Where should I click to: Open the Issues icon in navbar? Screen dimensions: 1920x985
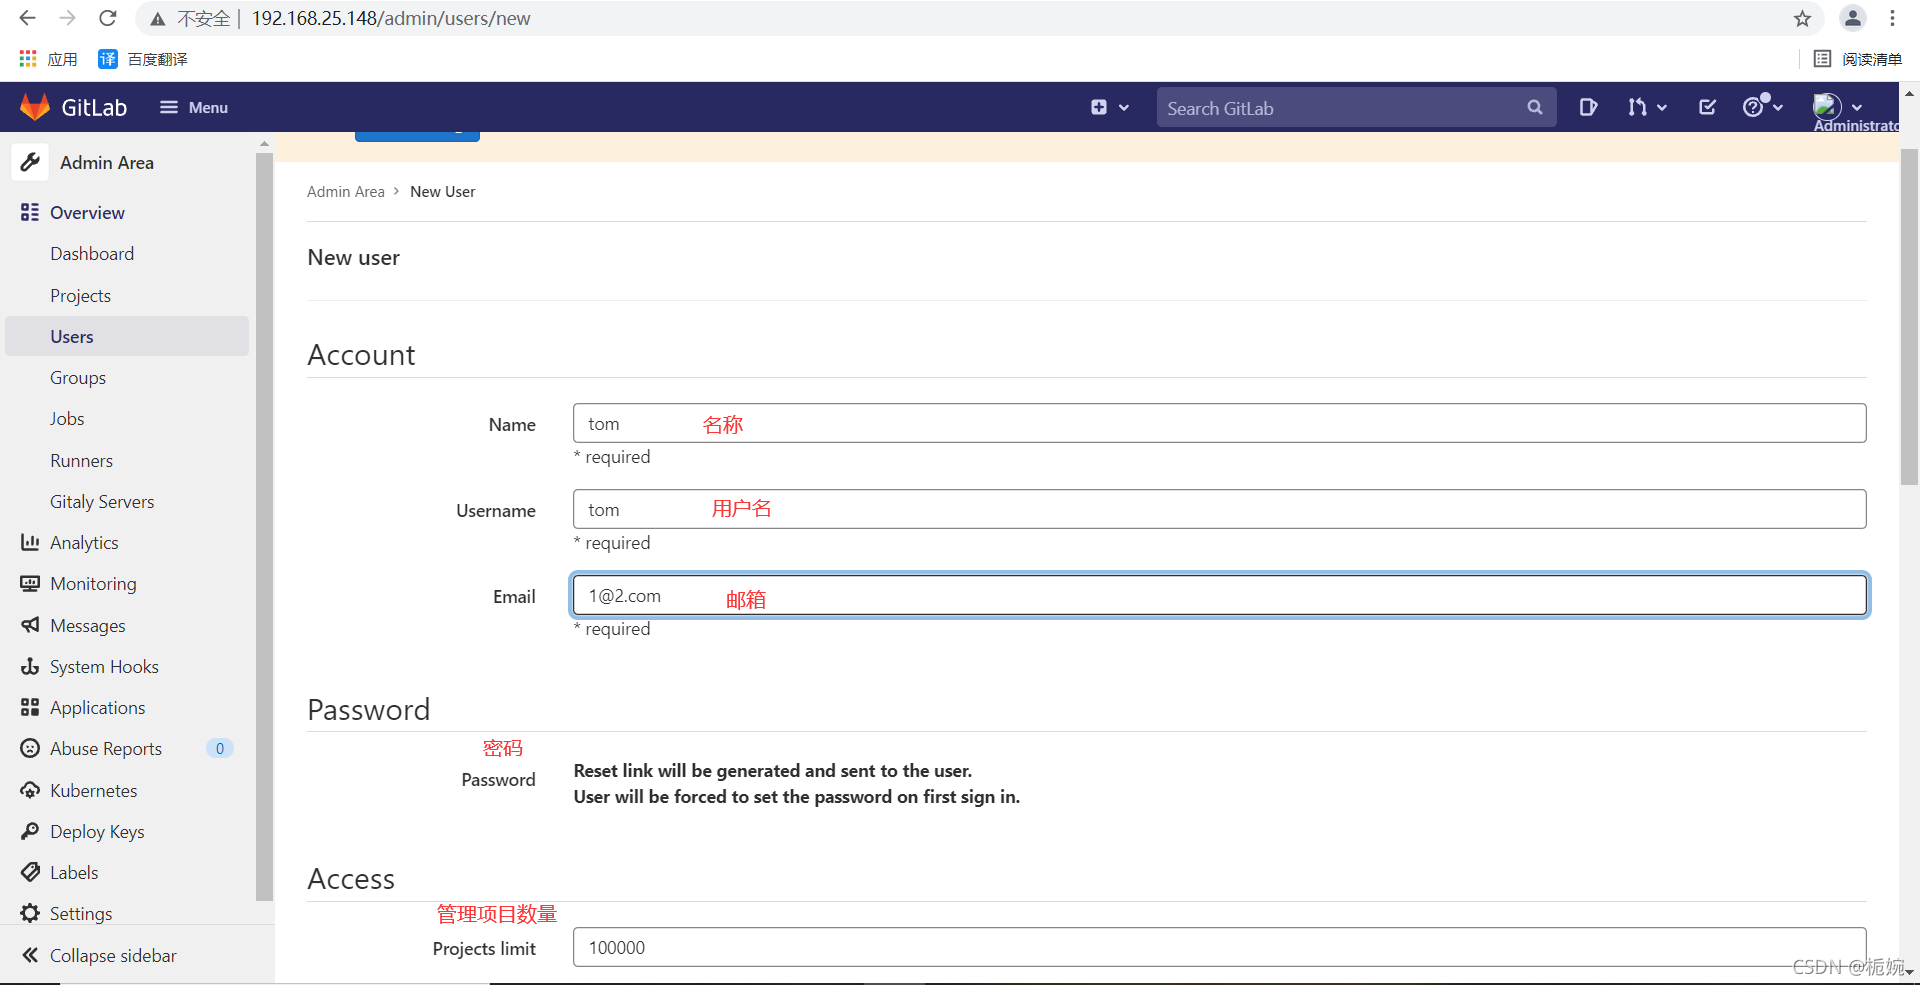(1588, 107)
